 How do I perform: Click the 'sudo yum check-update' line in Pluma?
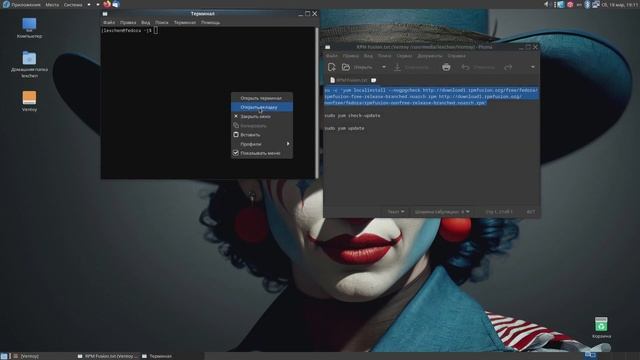click(x=352, y=116)
